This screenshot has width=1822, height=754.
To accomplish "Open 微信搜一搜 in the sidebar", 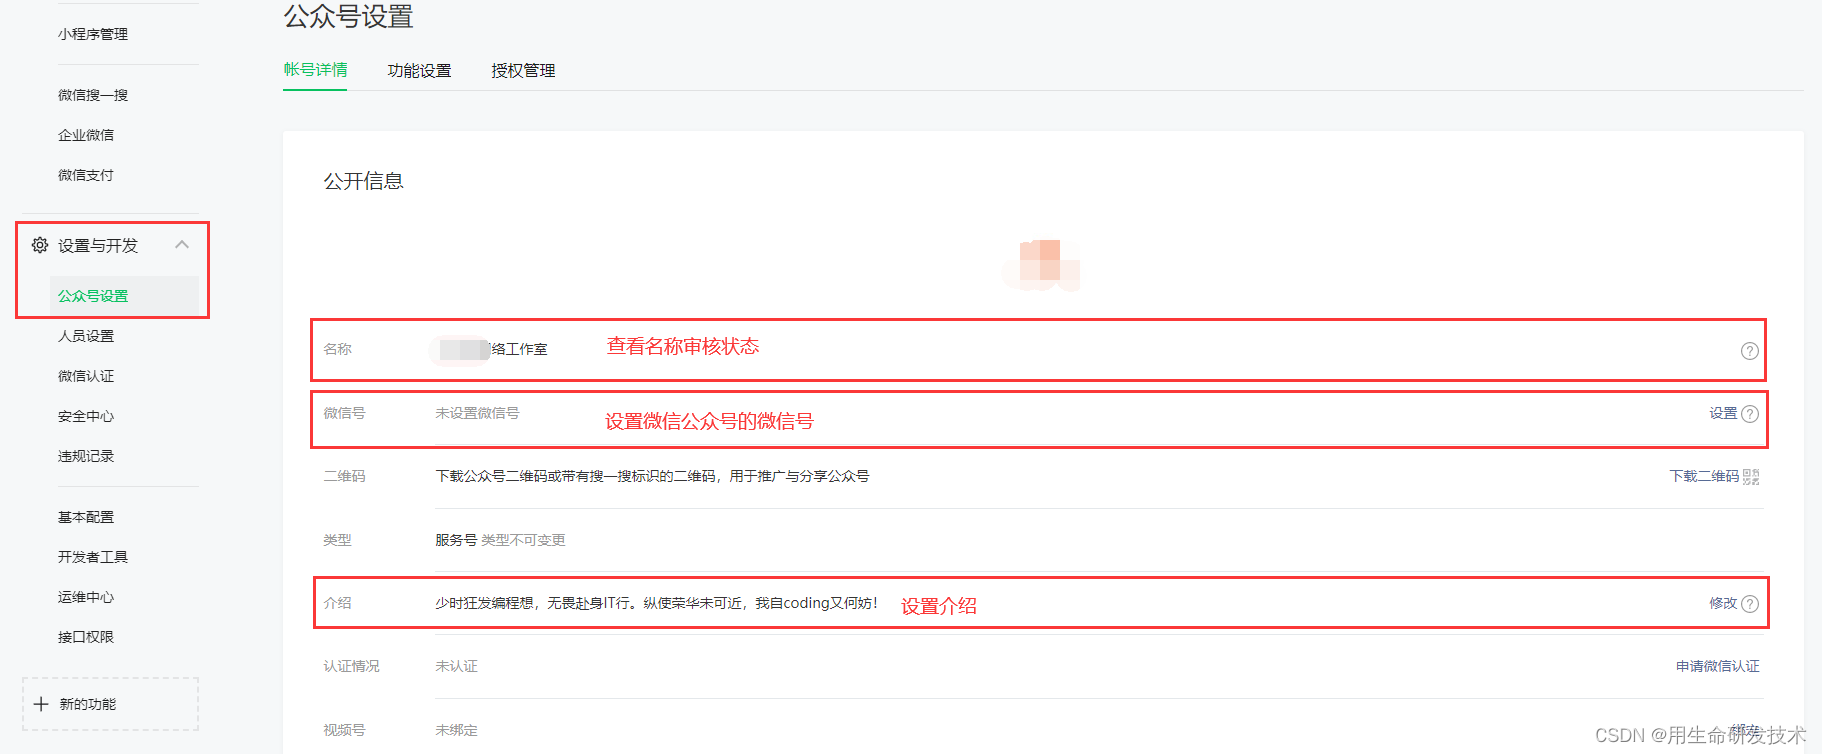I will click(93, 95).
